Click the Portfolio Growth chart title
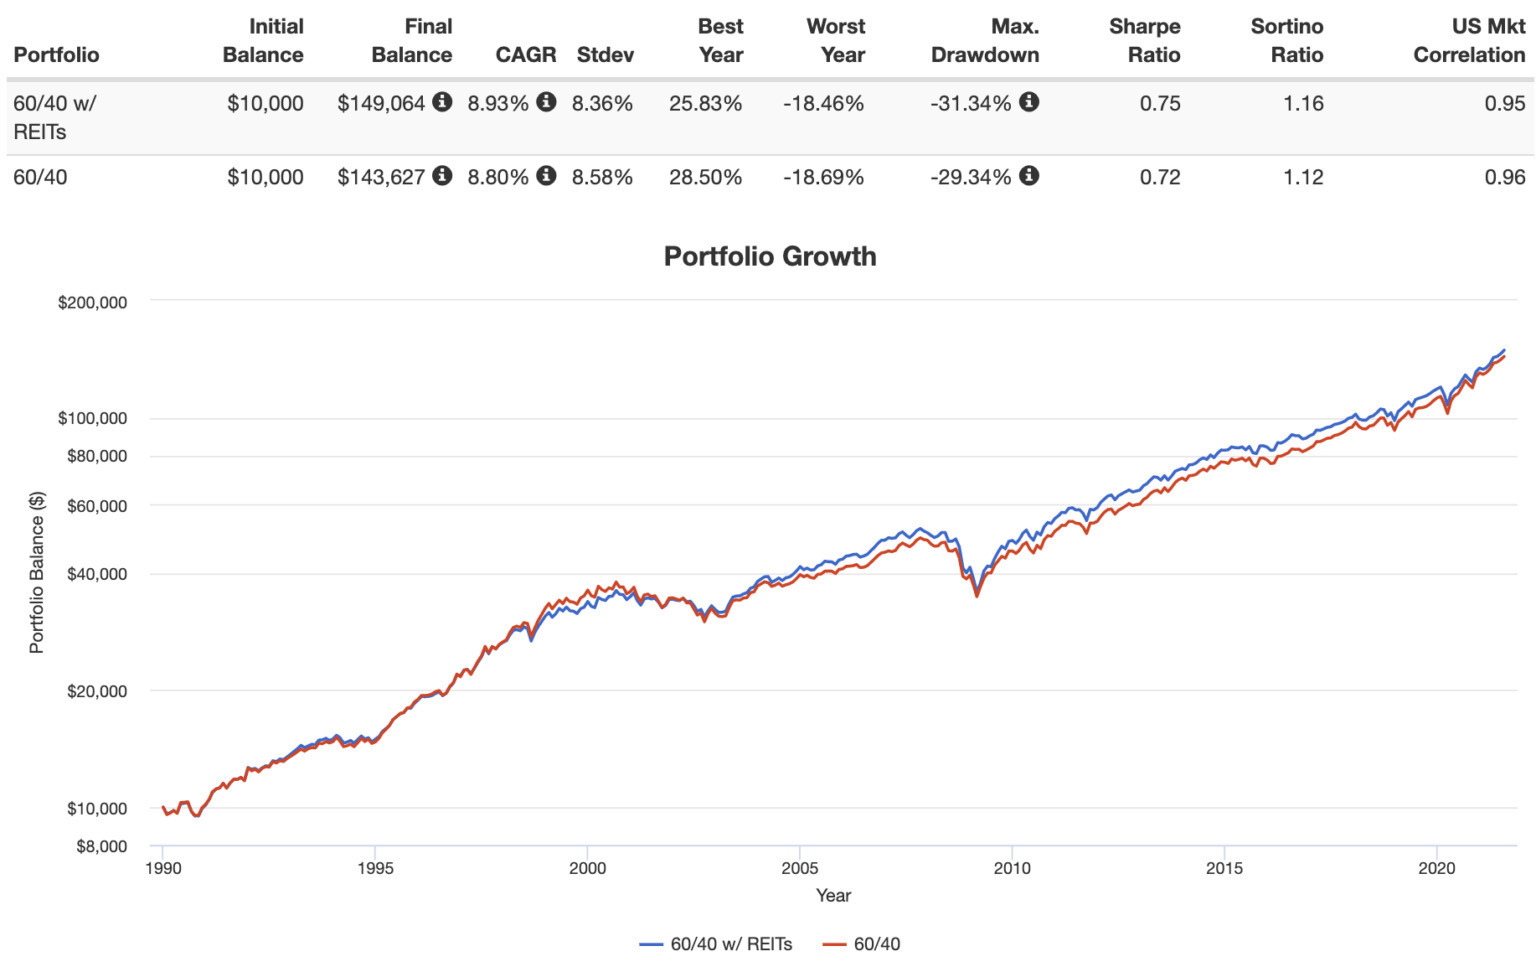The width and height of the screenshot is (1536, 972). pos(770,256)
